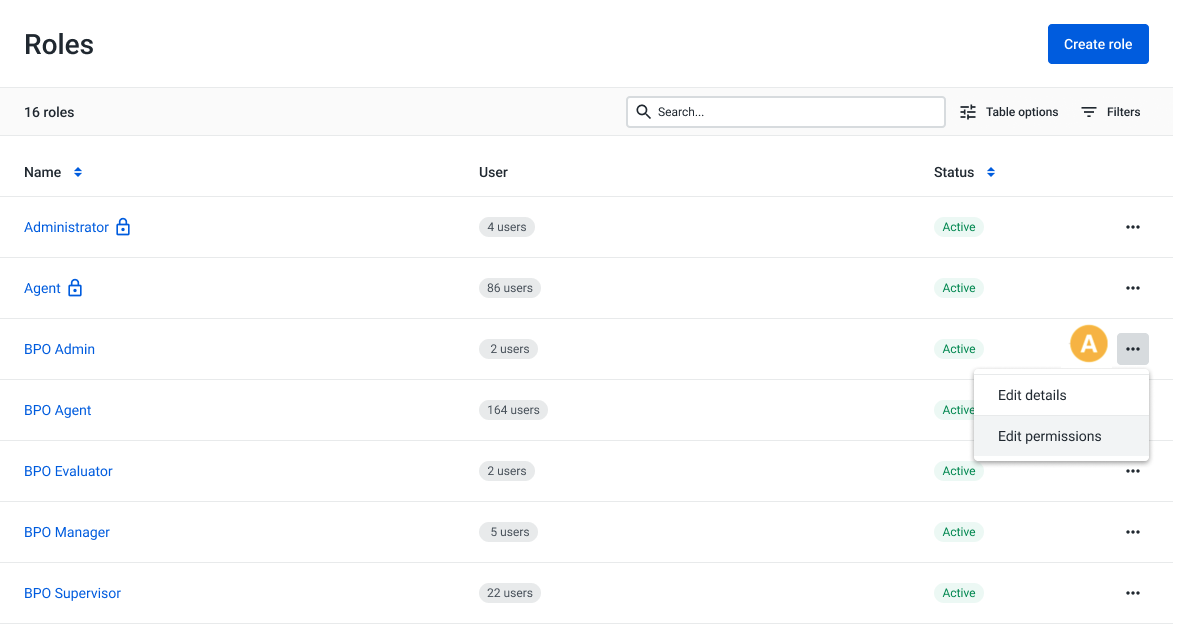The image size is (1180, 624).
Task: Open the actions menu on the Administrator row
Action: 1132,227
